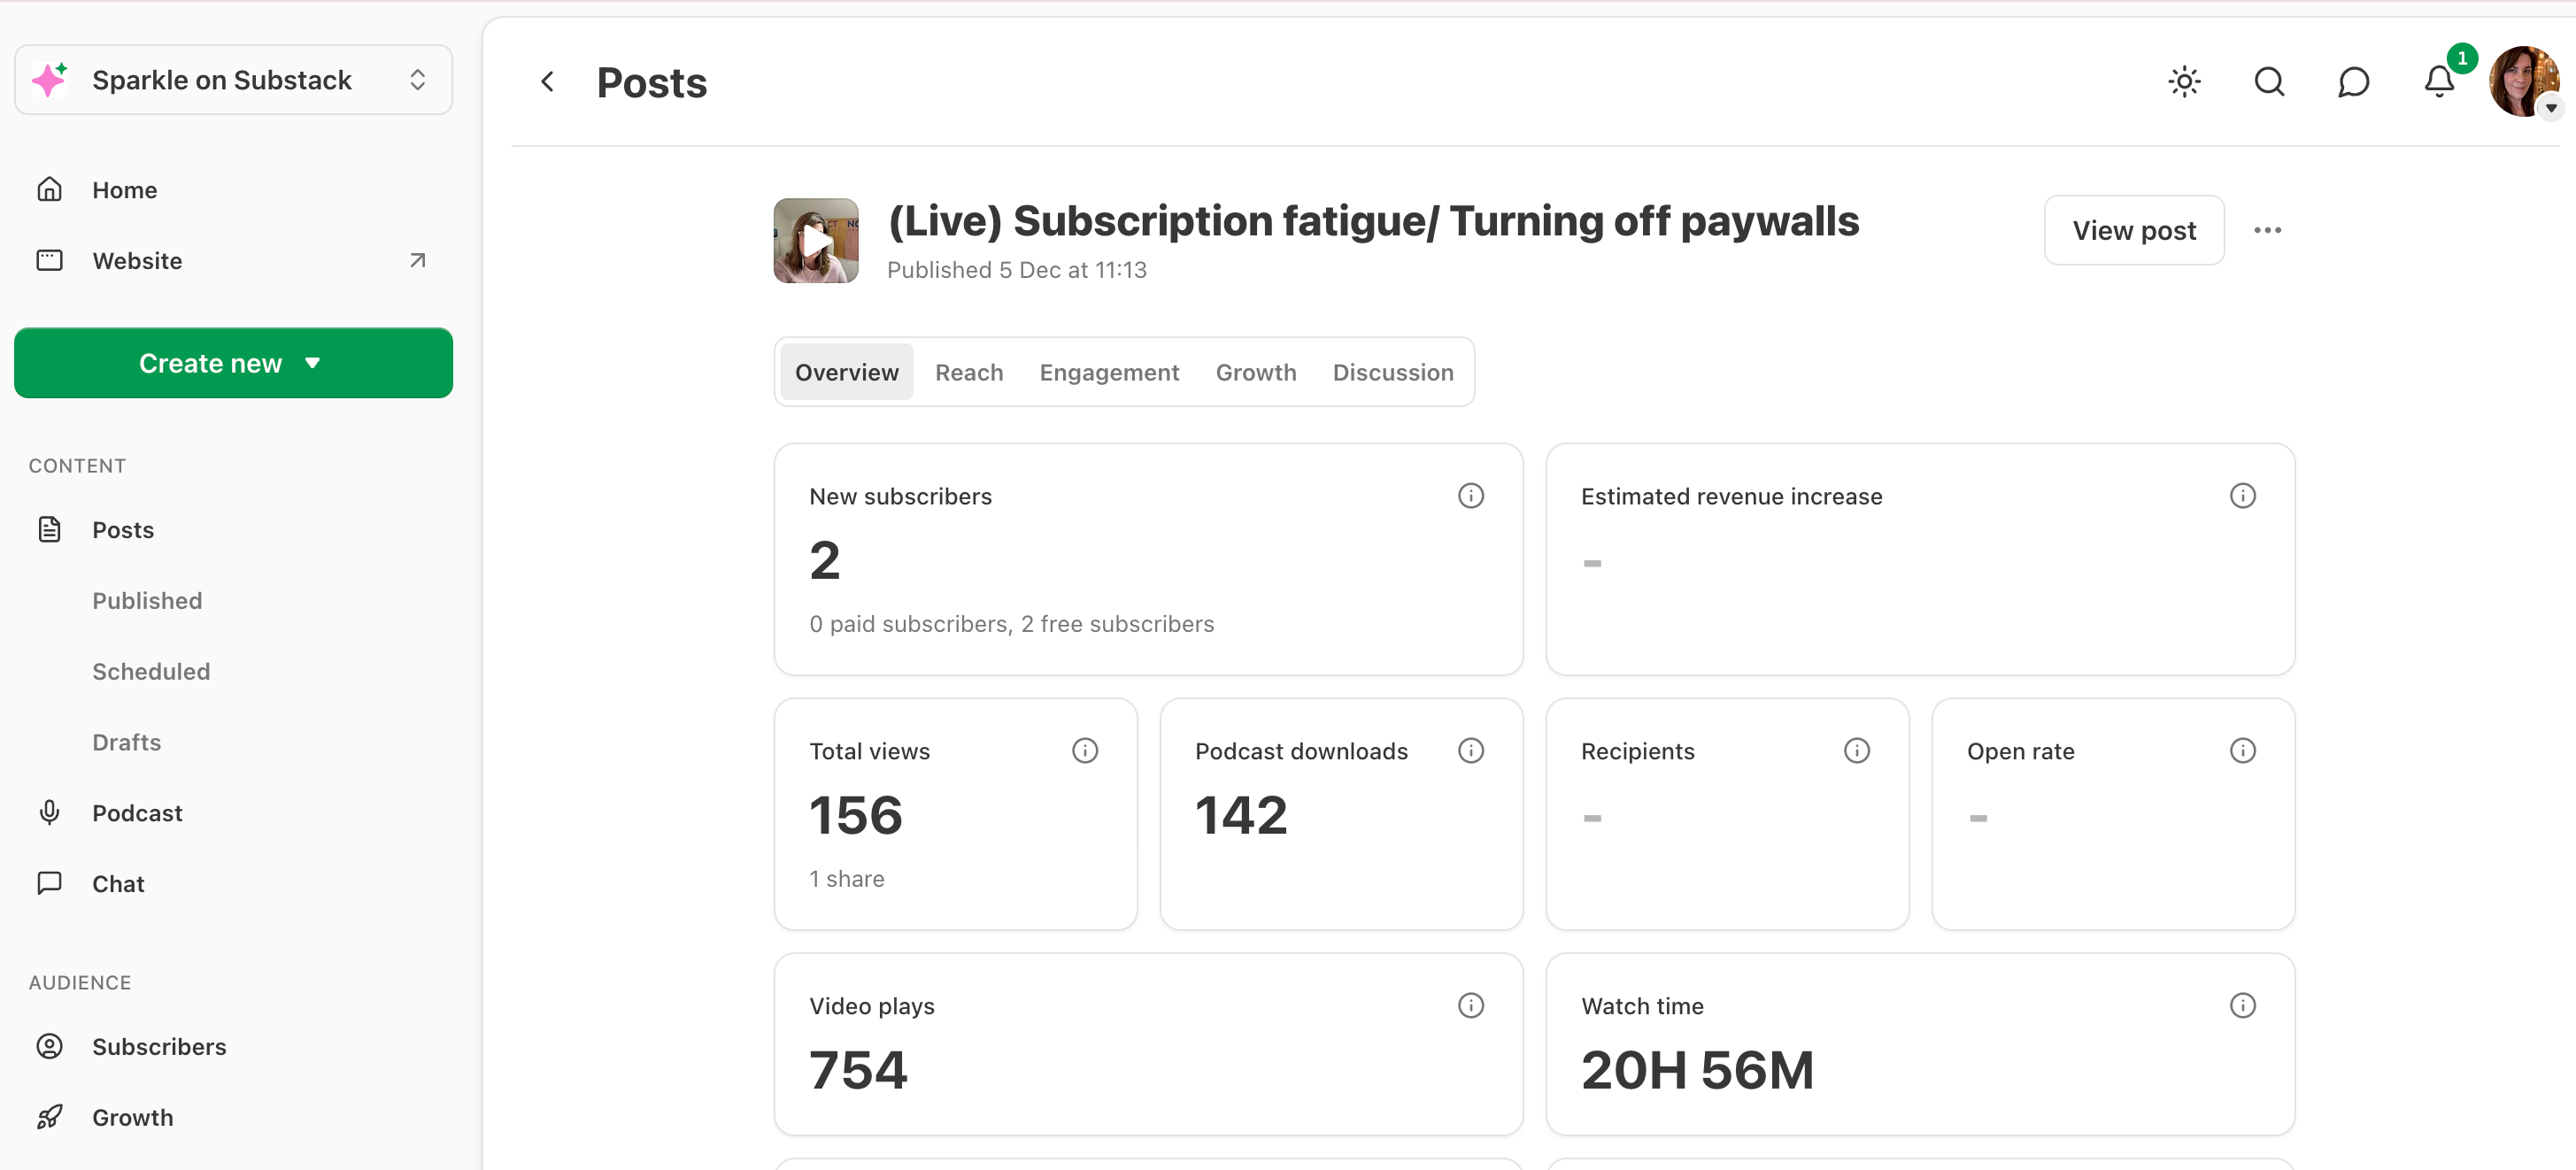
Task: Open notifications bell icon
Action: 2439,81
